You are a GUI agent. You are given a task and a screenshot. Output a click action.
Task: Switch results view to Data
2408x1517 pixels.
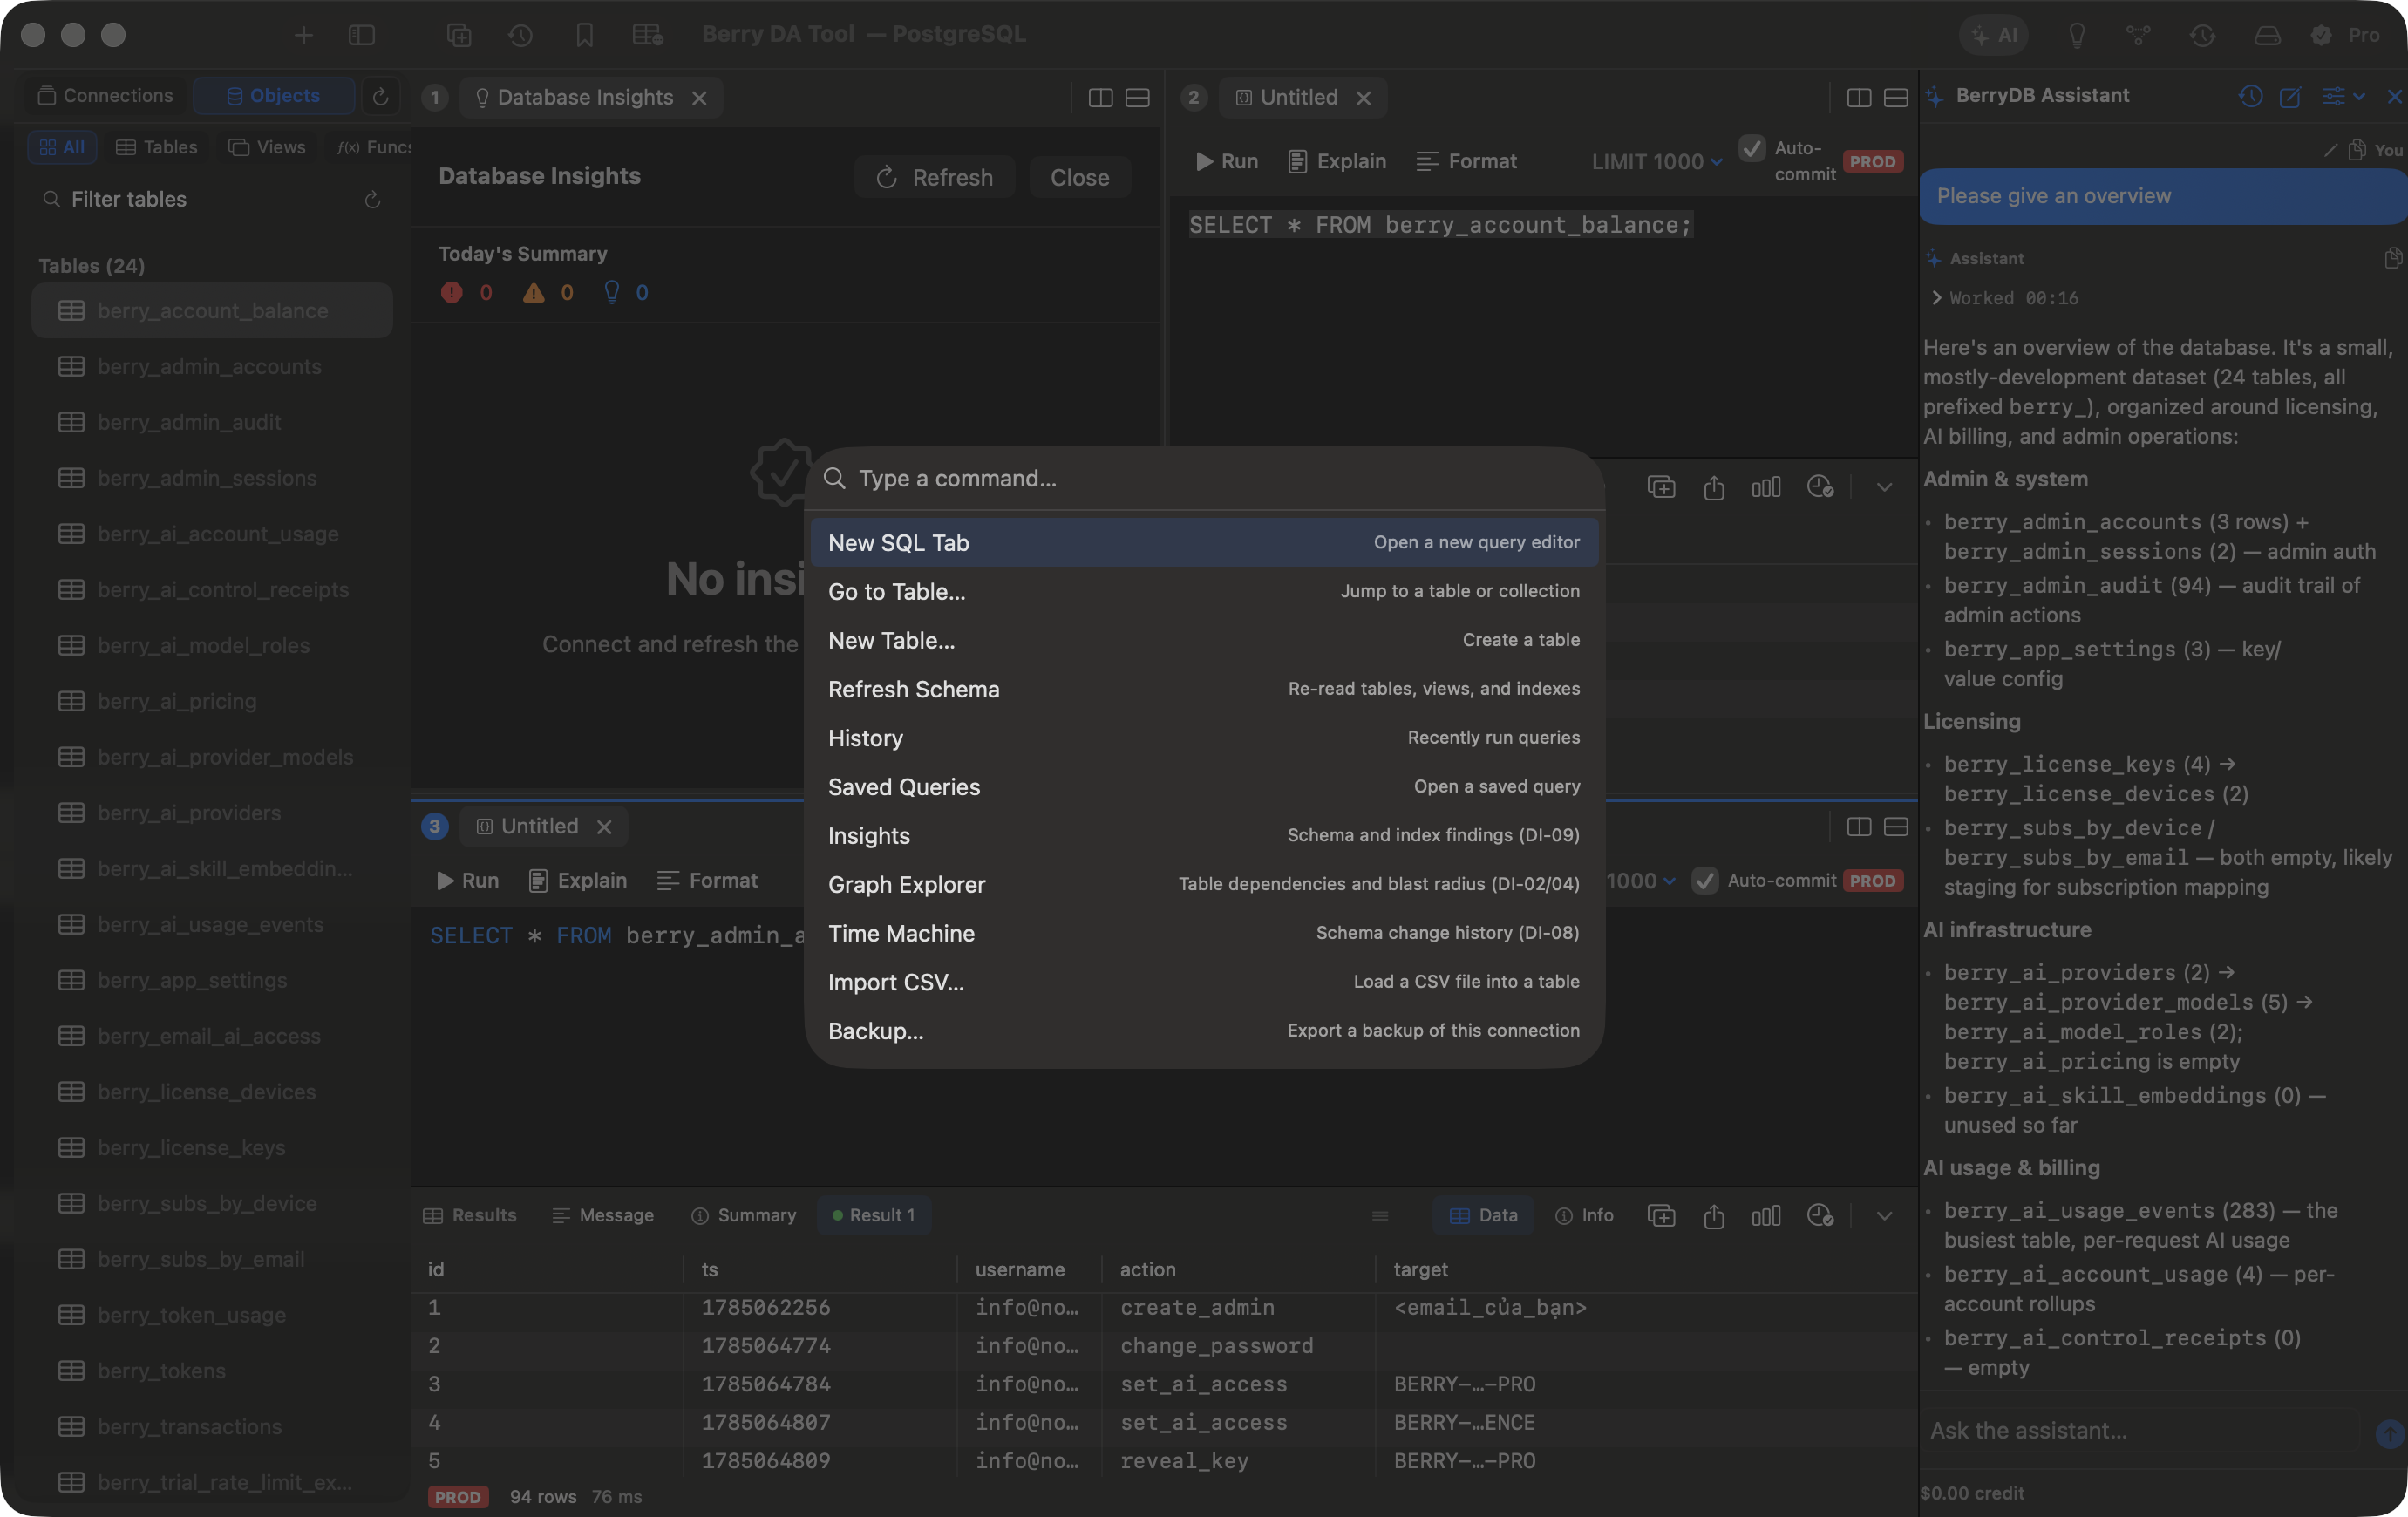pos(1484,1216)
